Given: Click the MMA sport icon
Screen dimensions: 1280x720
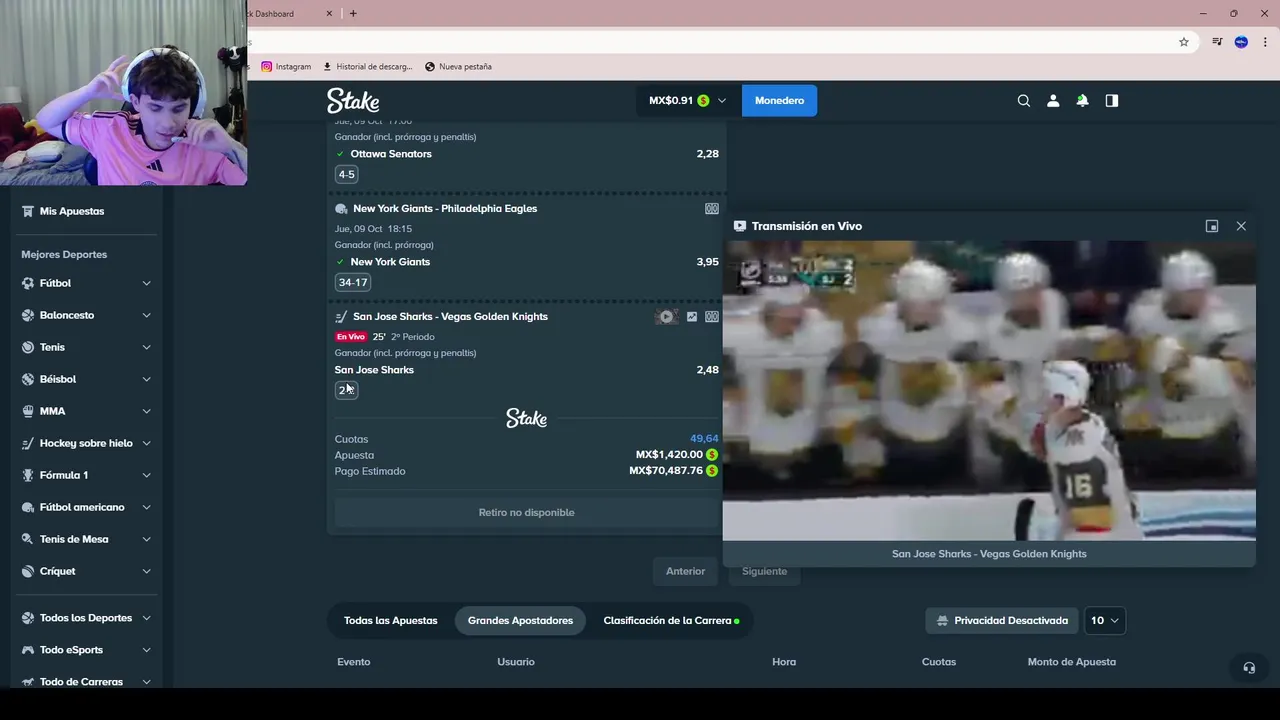Looking at the screenshot, I should (x=28, y=411).
